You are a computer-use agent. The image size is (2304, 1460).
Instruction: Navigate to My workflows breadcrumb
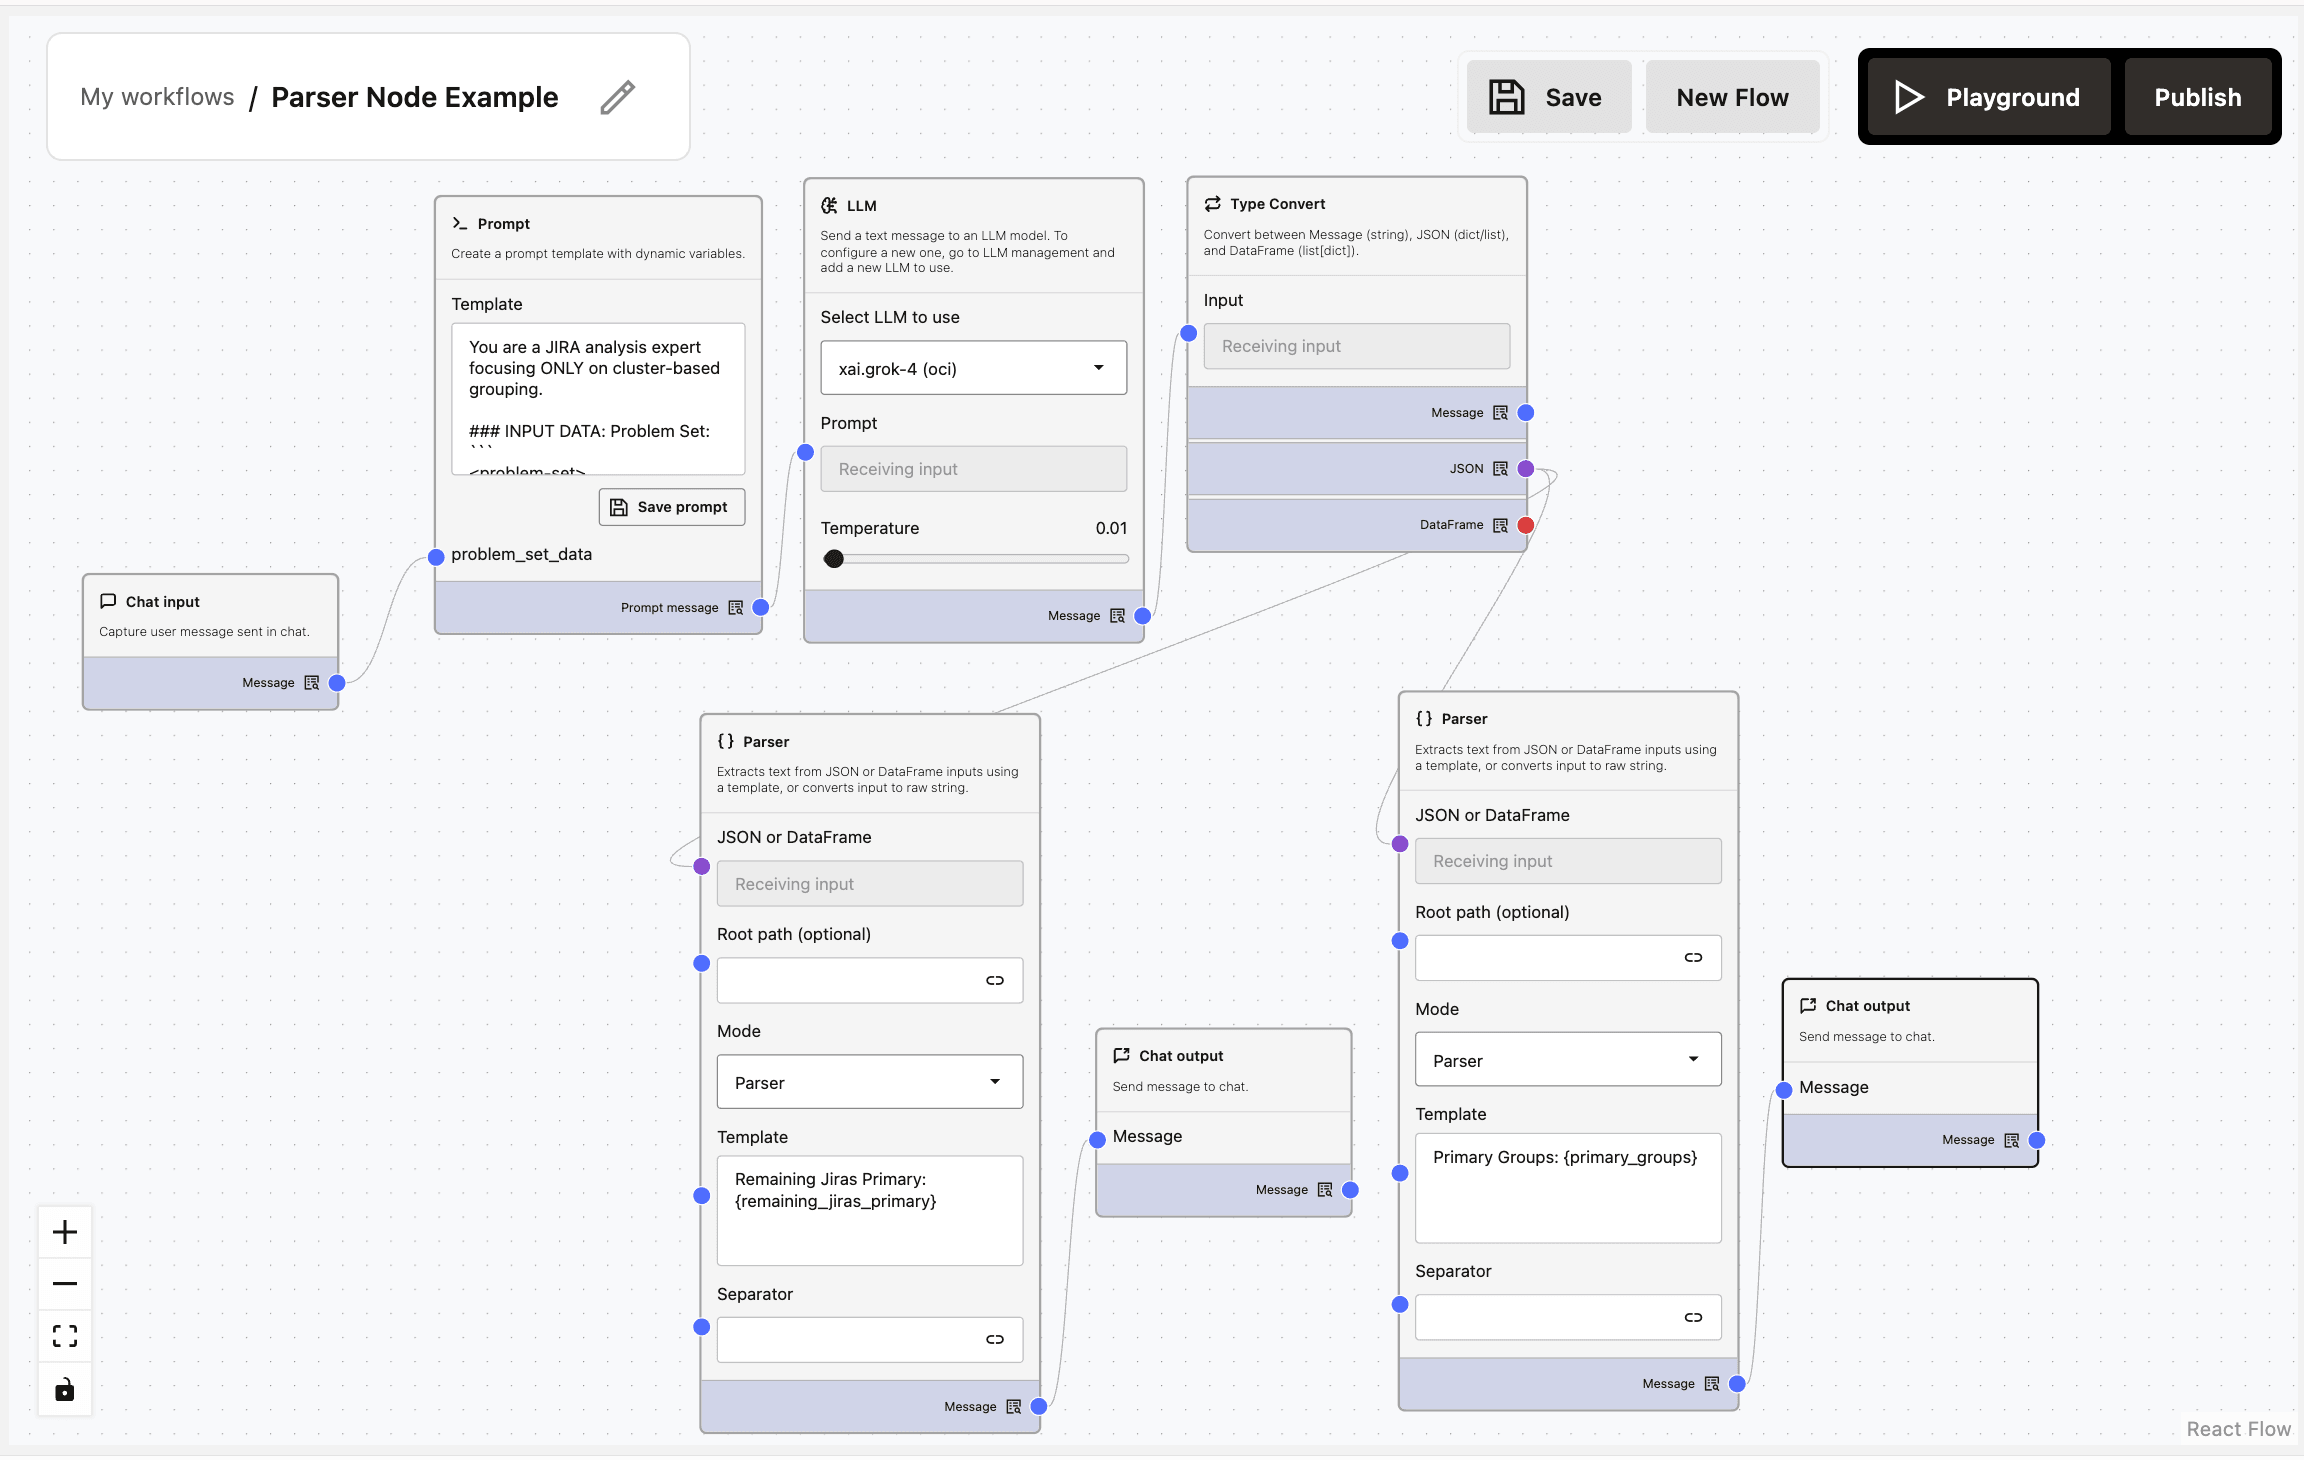tap(157, 97)
